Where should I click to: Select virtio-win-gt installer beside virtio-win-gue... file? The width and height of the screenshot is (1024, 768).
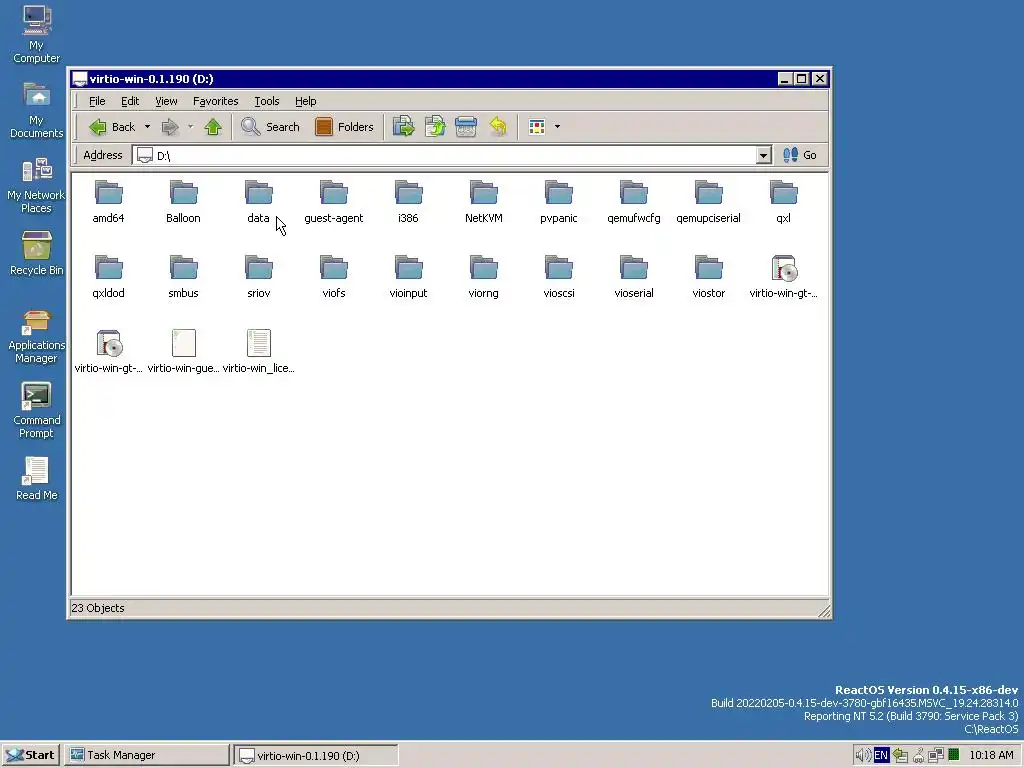click(x=108, y=353)
